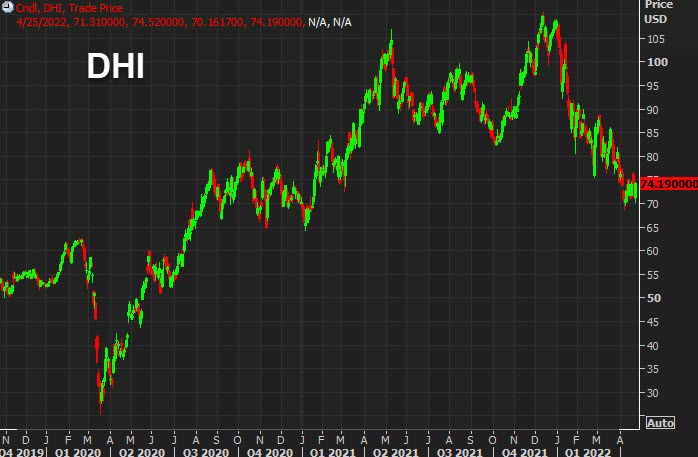Click the "N/A, N/A" text in the header

point(330,22)
